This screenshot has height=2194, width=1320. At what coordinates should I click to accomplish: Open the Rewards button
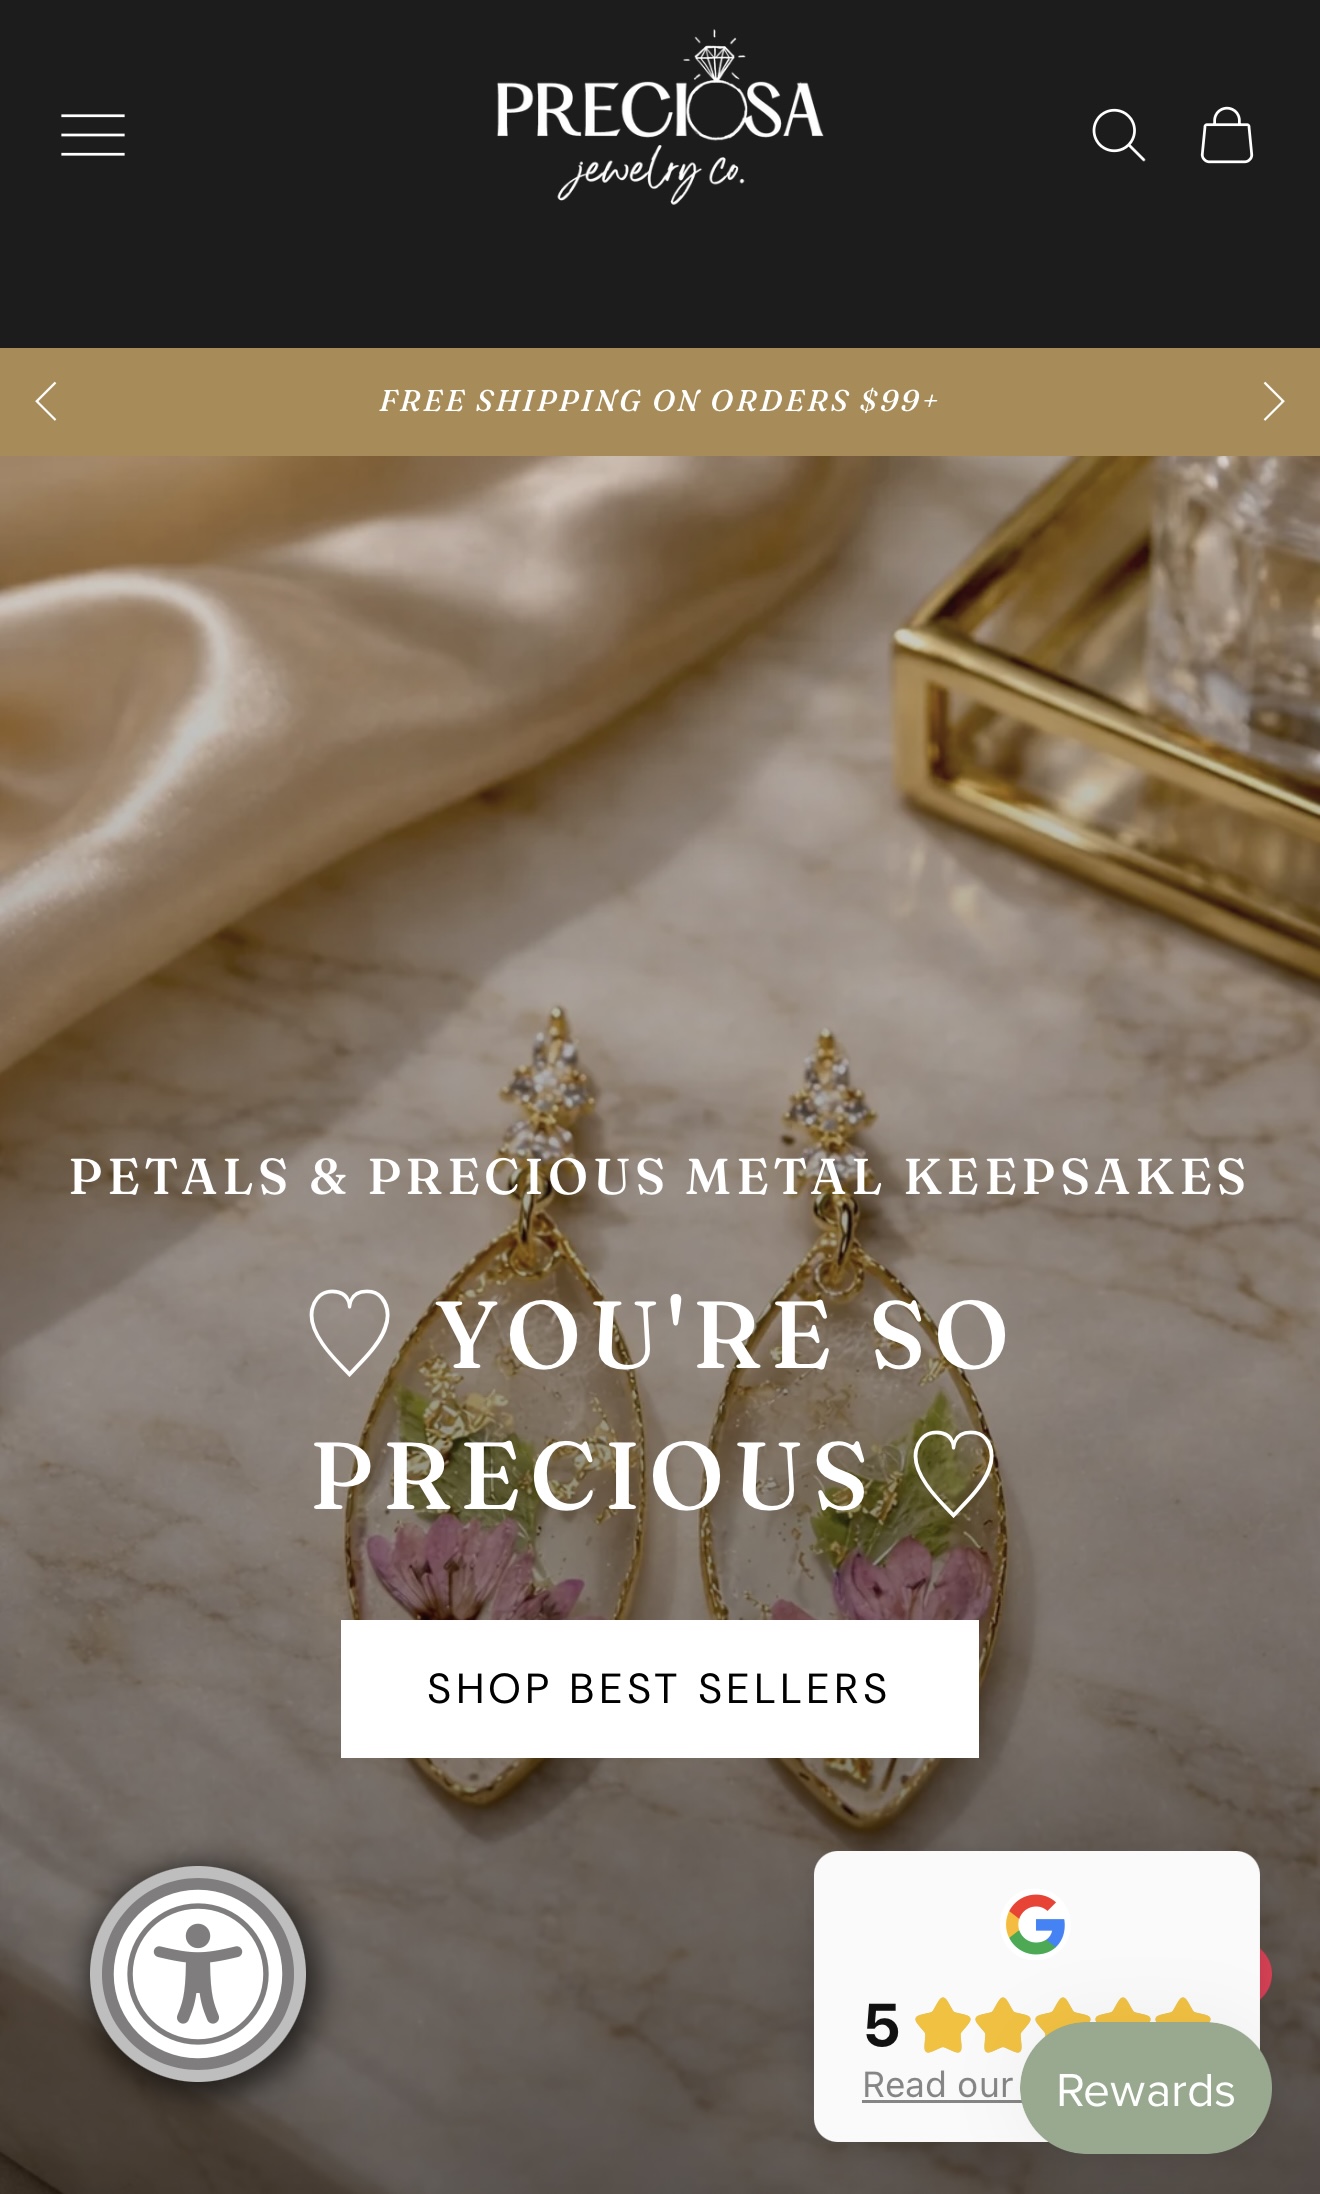(1146, 2089)
